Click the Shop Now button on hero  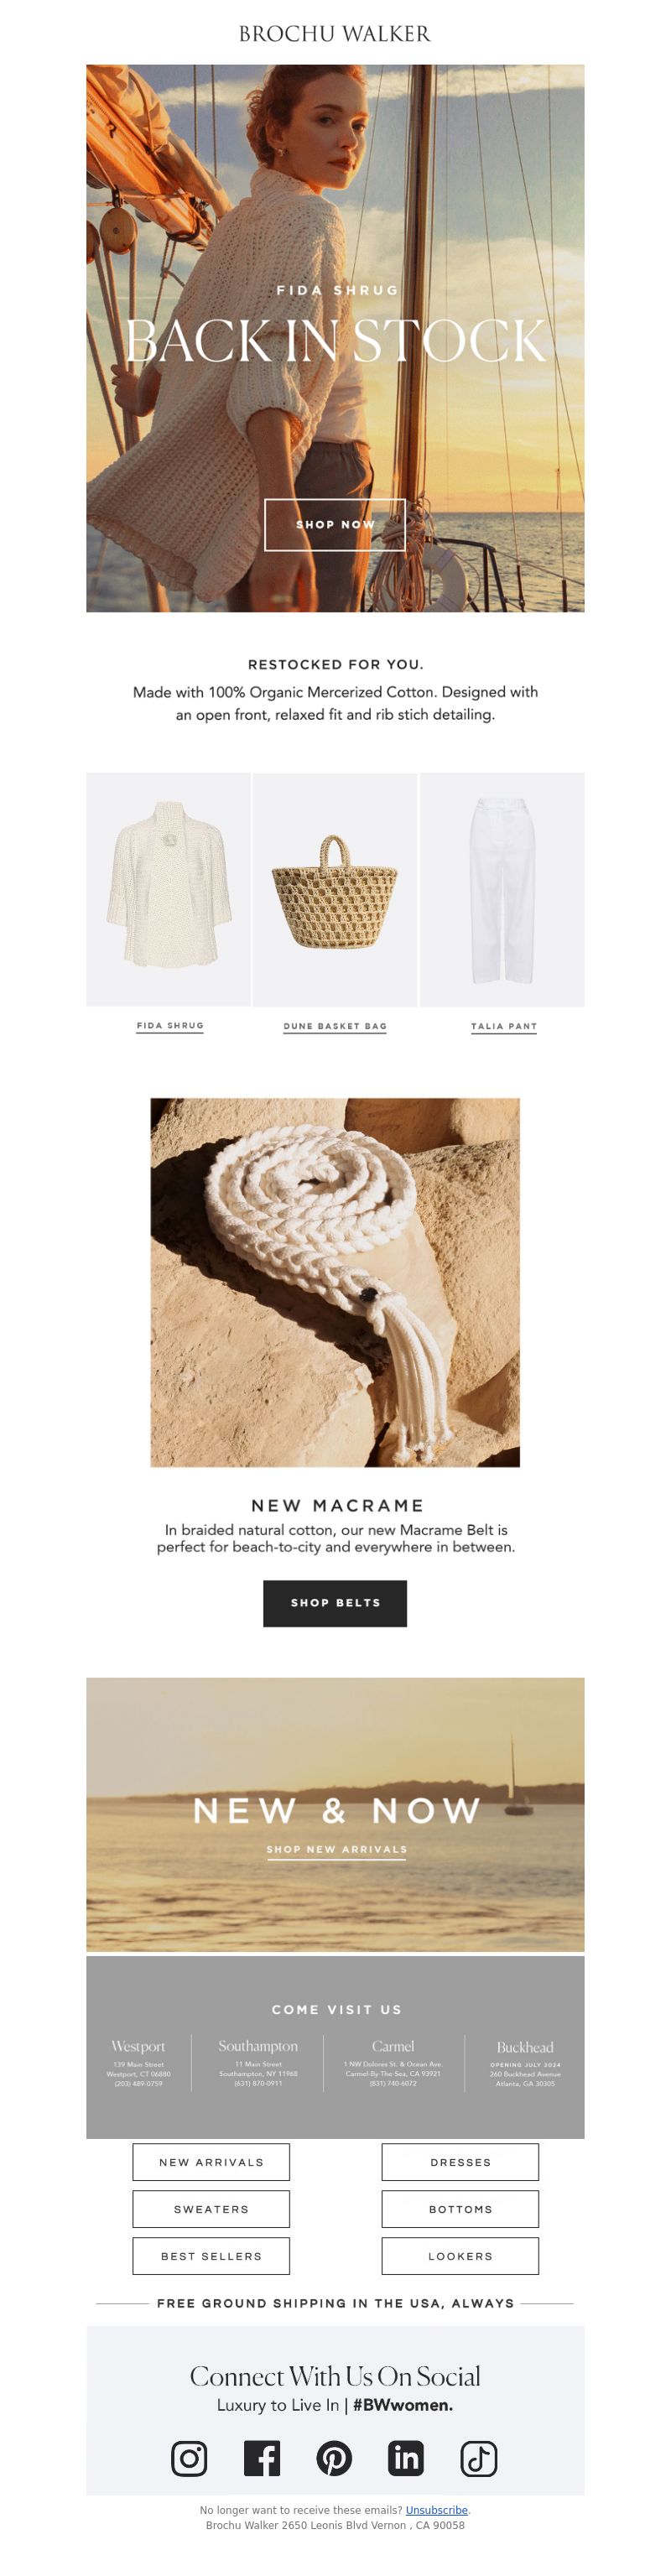[335, 524]
